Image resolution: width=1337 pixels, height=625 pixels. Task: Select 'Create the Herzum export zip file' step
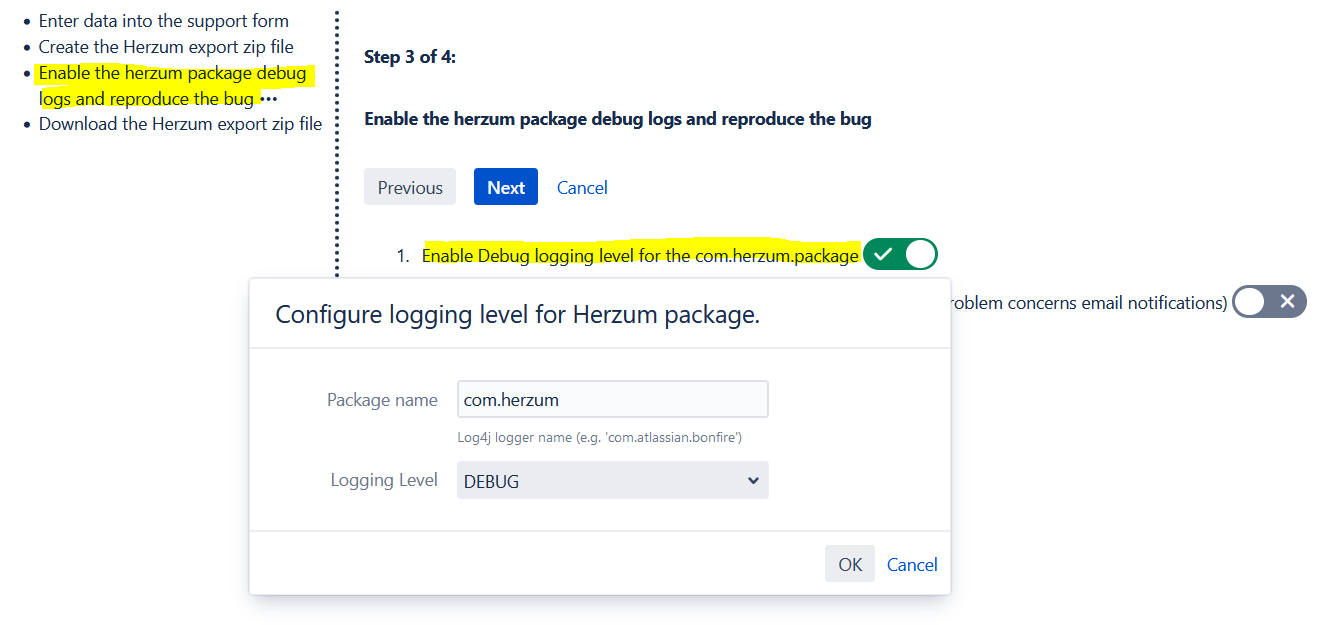[x=166, y=46]
